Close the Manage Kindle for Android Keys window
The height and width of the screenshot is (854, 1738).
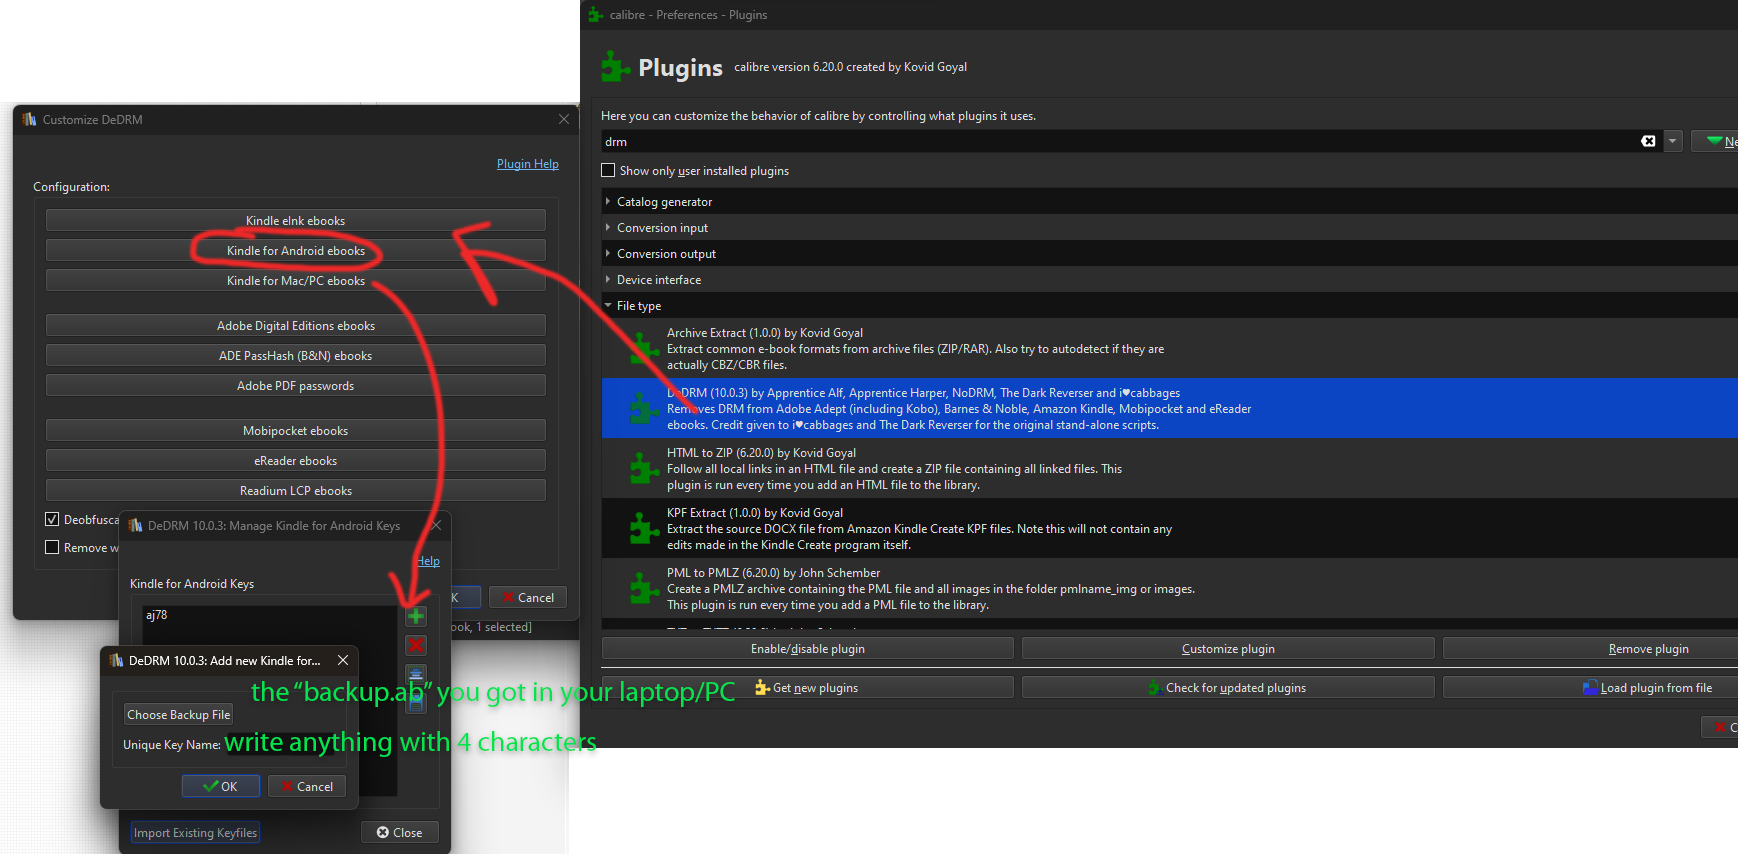click(x=436, y=525)
